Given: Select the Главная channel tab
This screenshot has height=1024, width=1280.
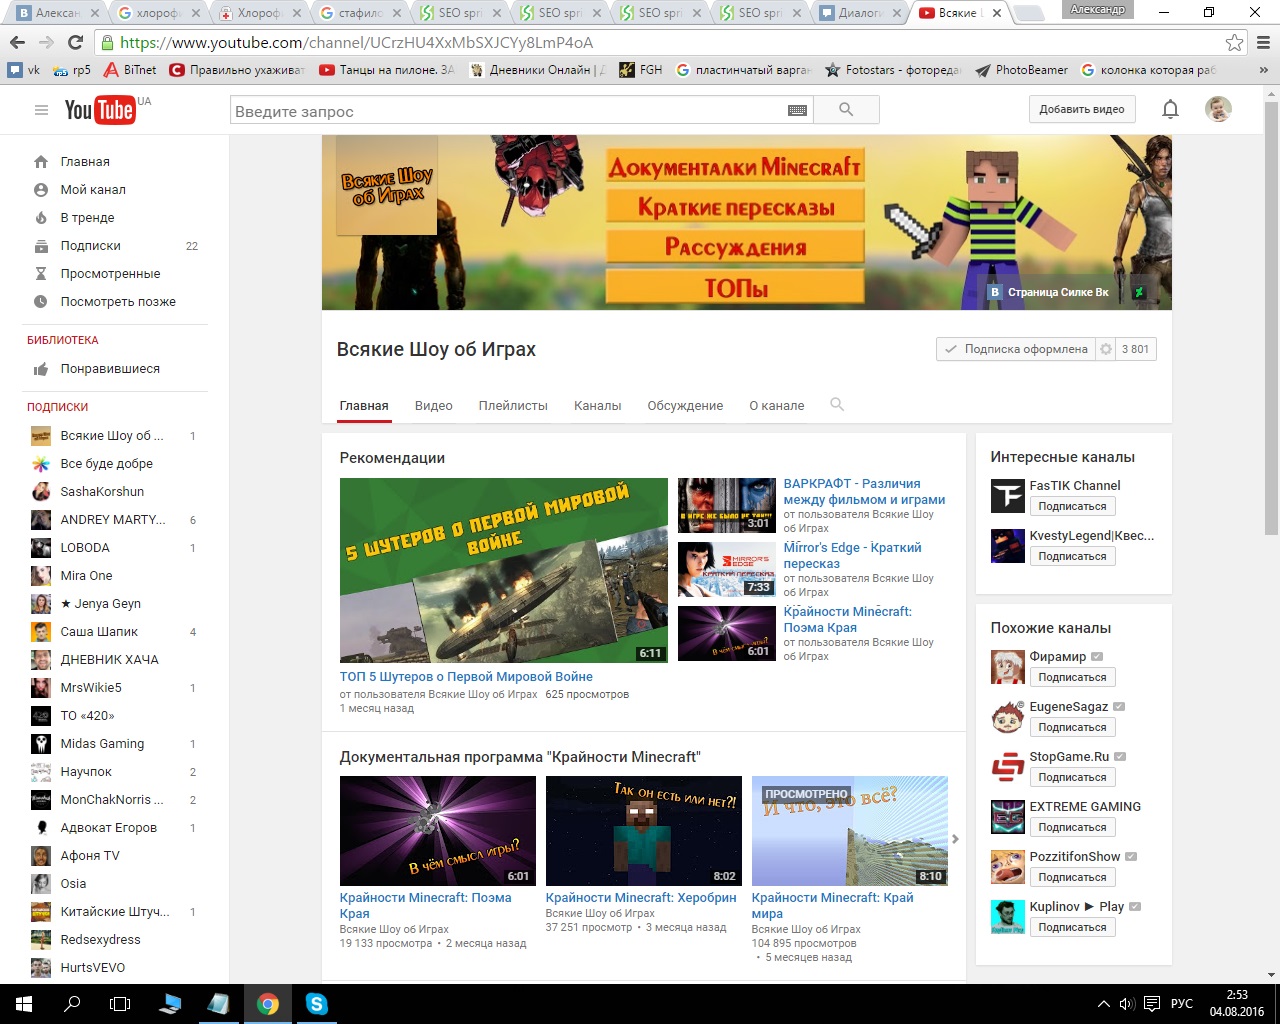Looking at the screenshot, I should click(x=364, y=406).
